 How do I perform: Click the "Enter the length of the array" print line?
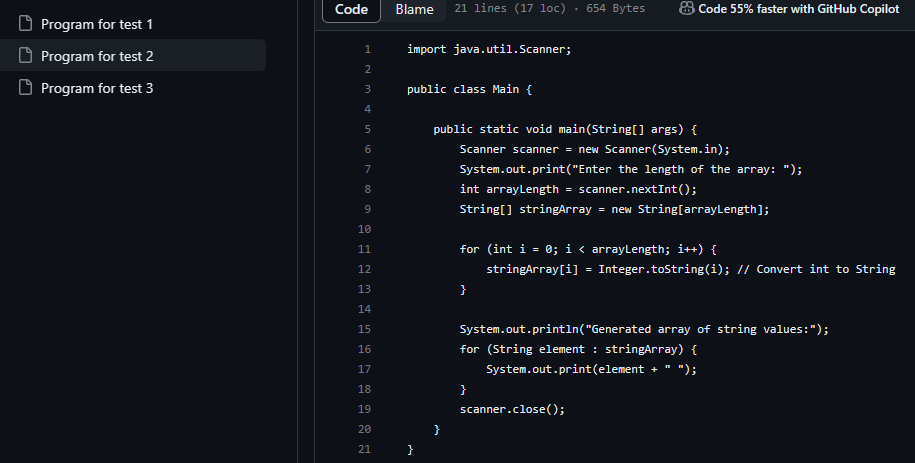(631, 169)
